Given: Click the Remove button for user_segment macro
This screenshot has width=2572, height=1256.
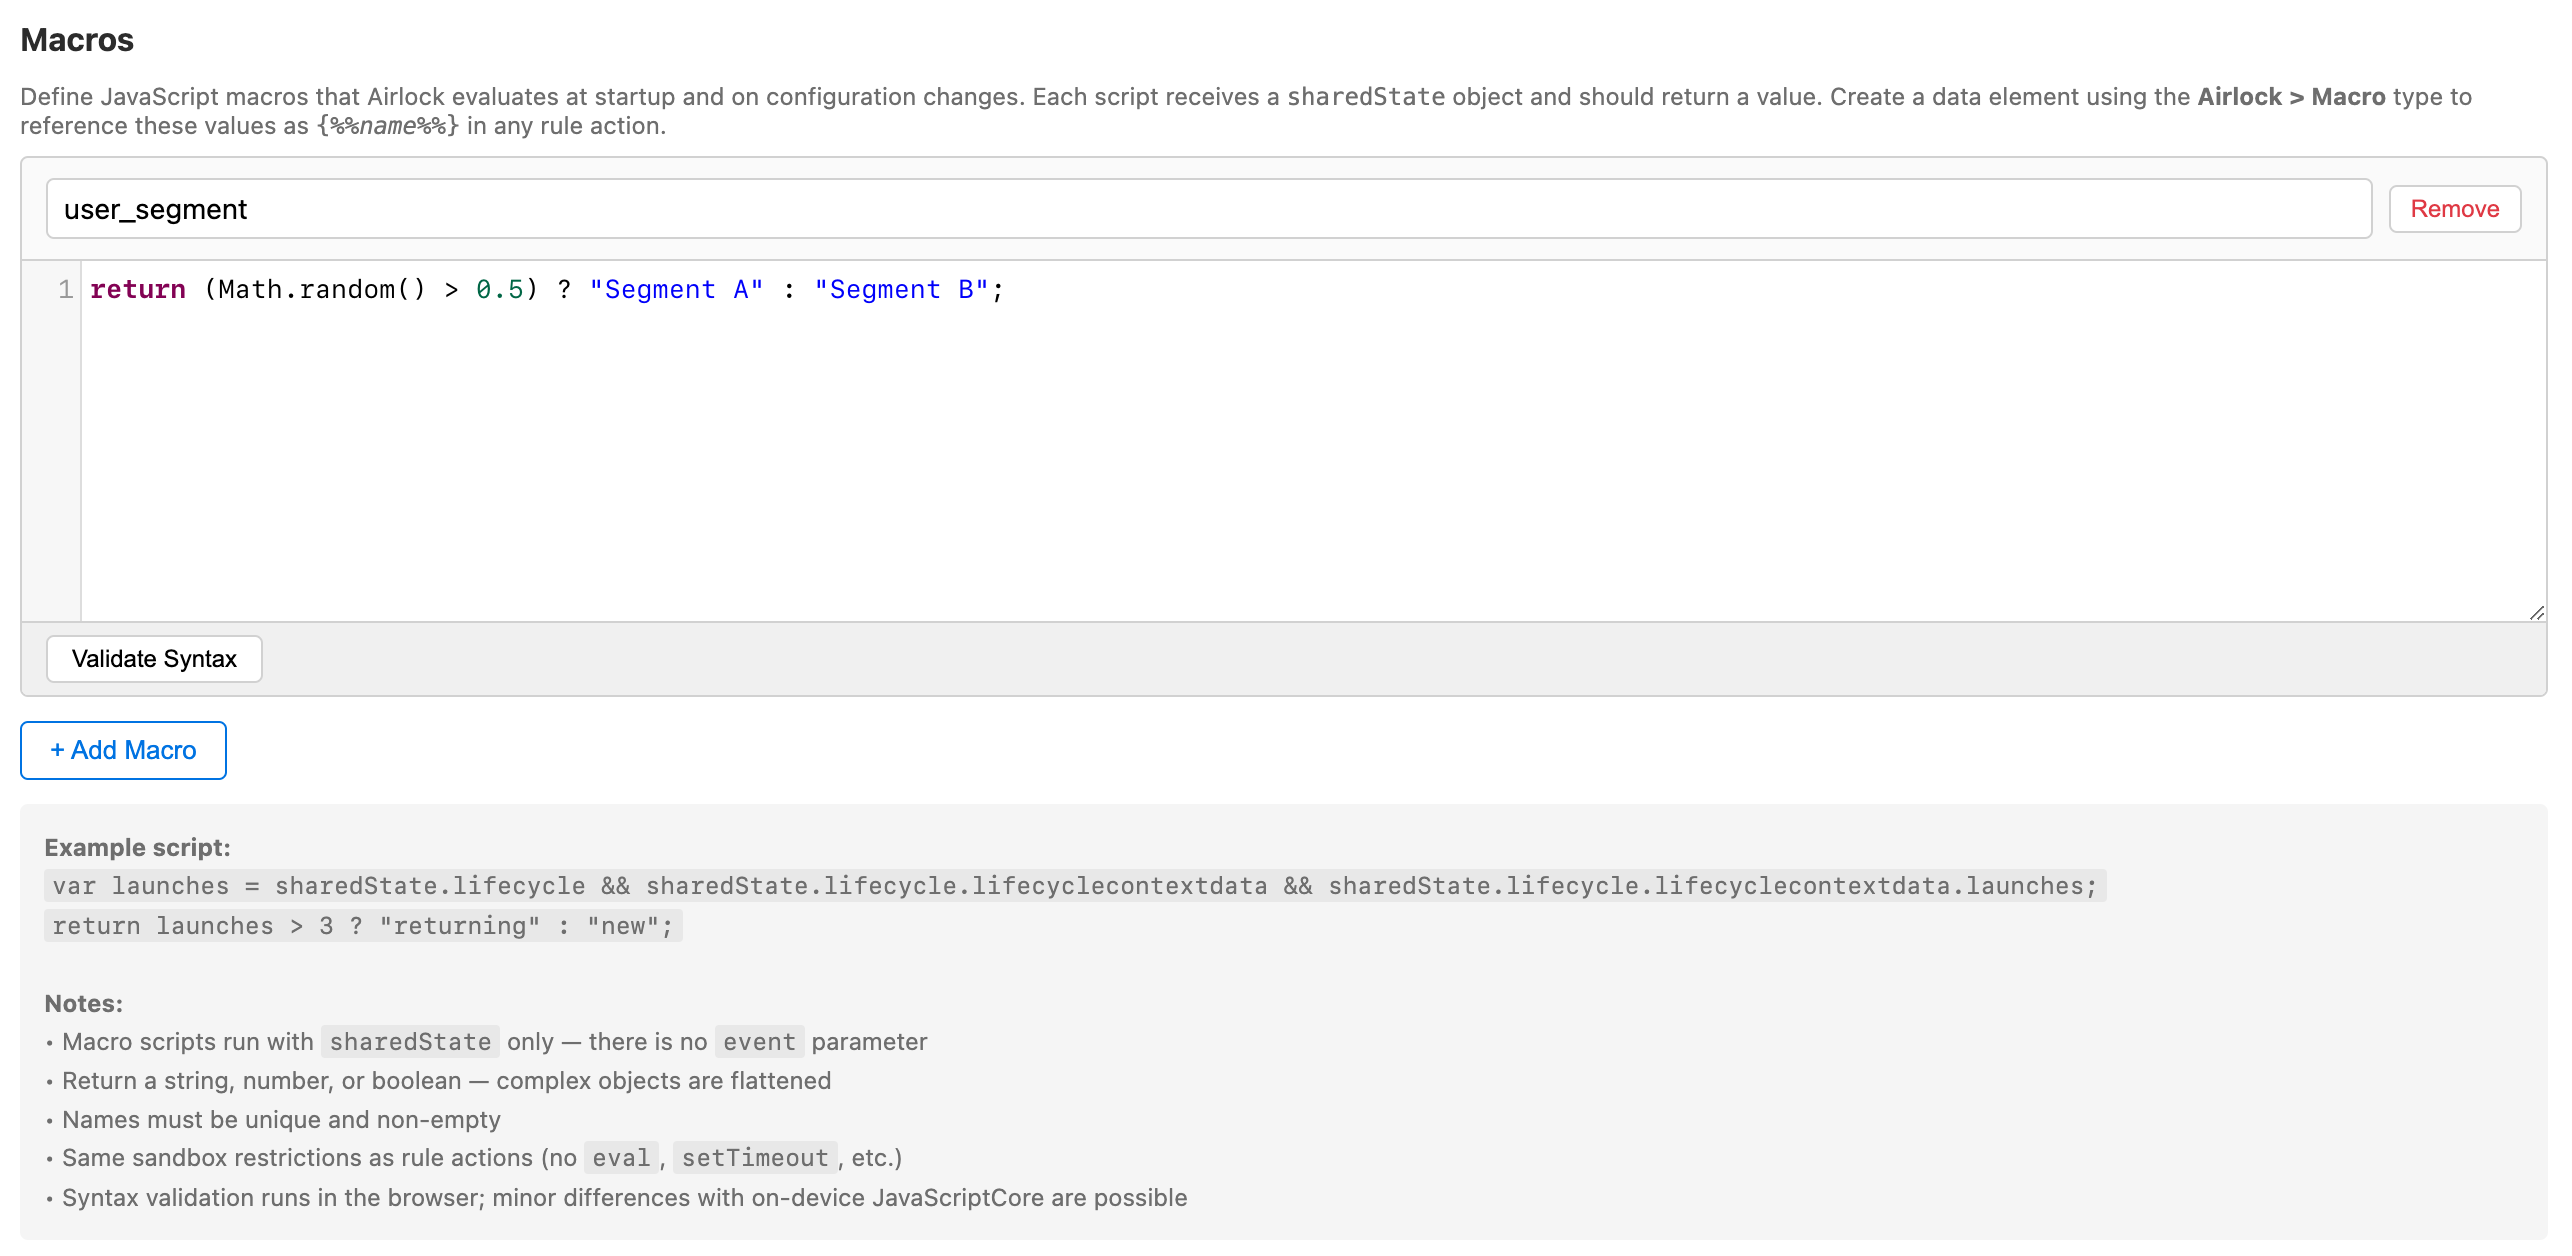Looking at the screenshot, I should 2454,209.
